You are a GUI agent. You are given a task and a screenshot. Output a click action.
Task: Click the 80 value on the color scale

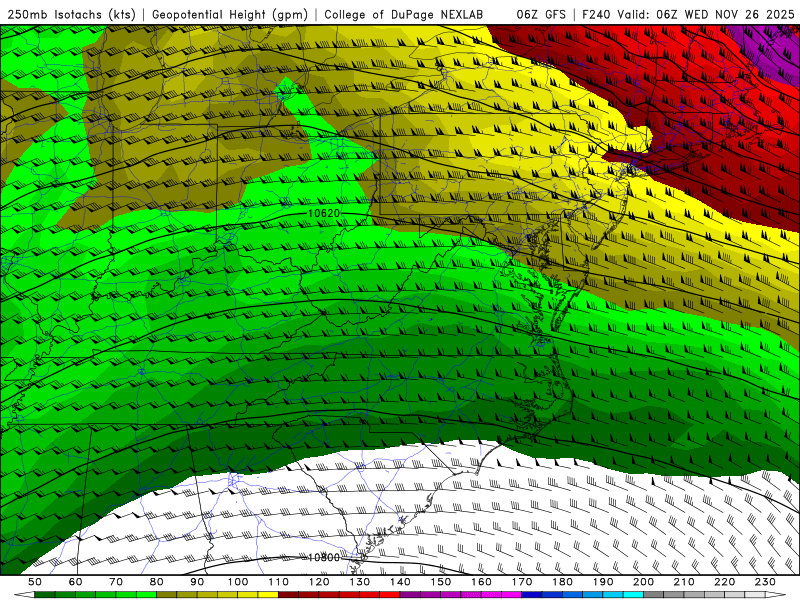click(x=157, y=582)
